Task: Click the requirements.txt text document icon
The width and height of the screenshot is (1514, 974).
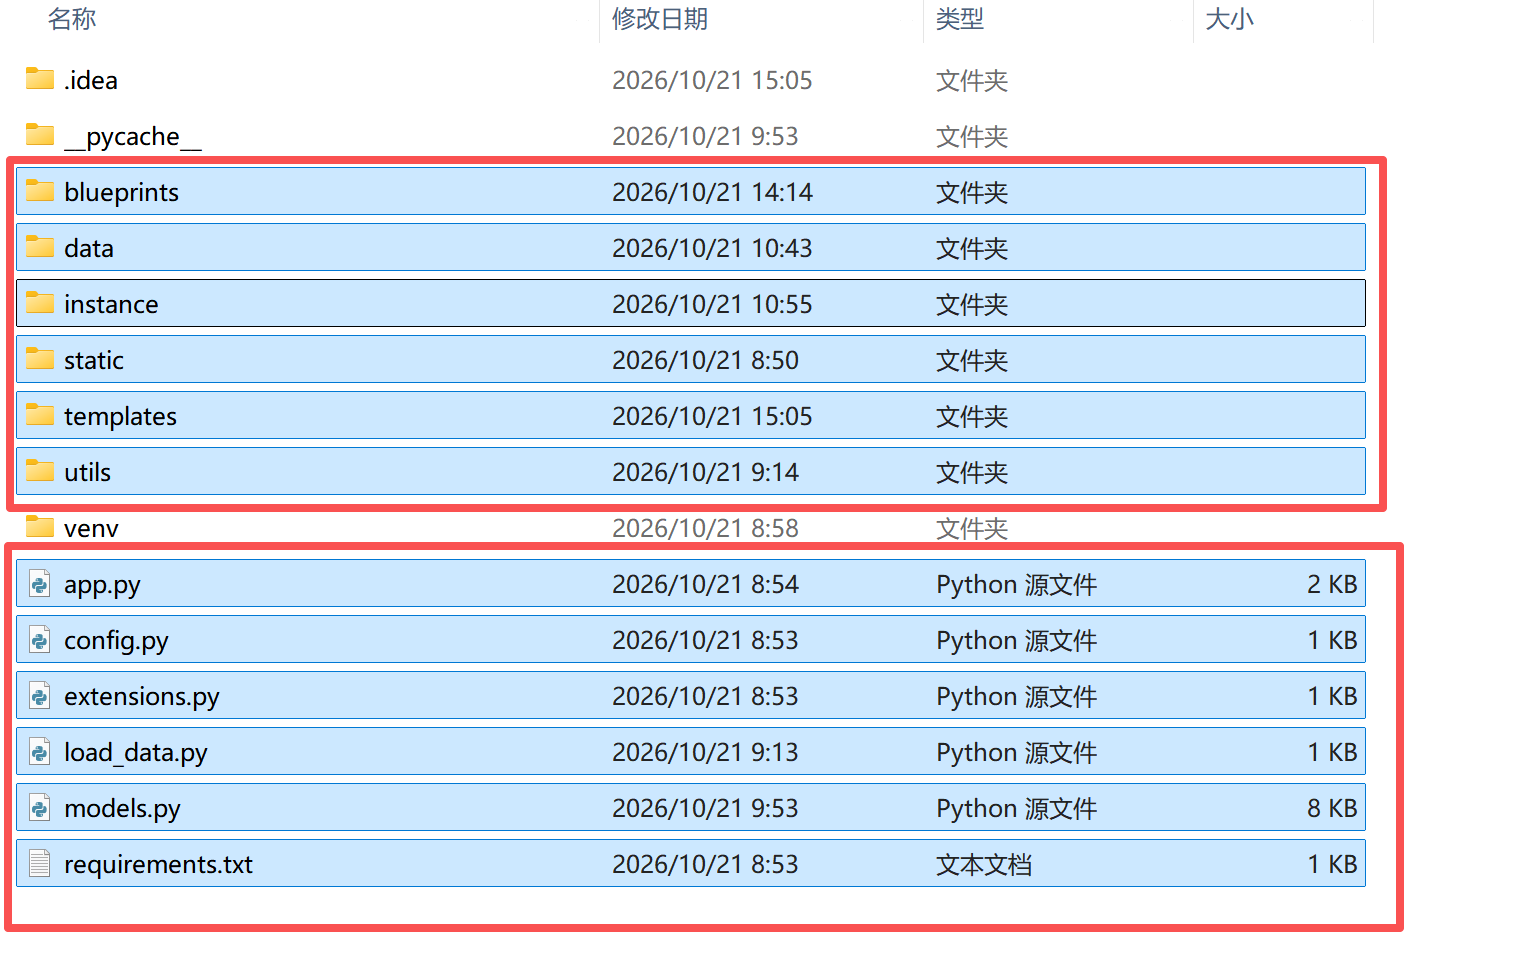Action: tap(40, 863)
